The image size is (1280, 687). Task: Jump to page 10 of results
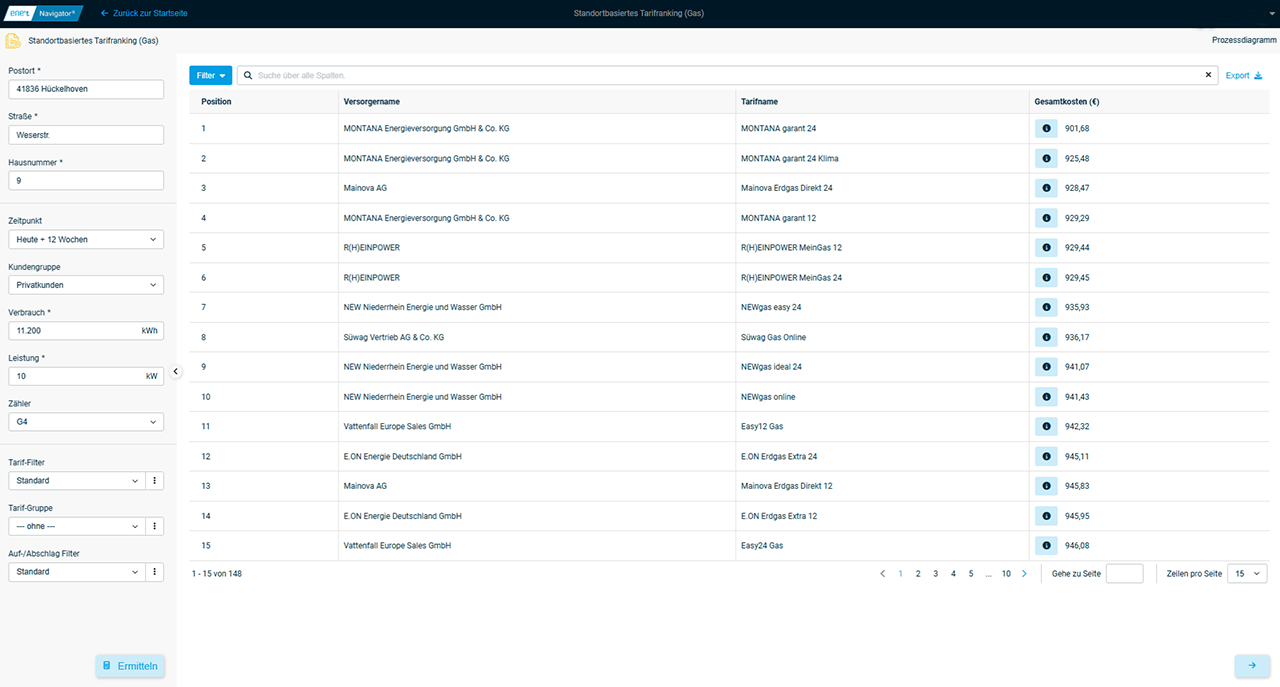click(x=1006, y=574)
